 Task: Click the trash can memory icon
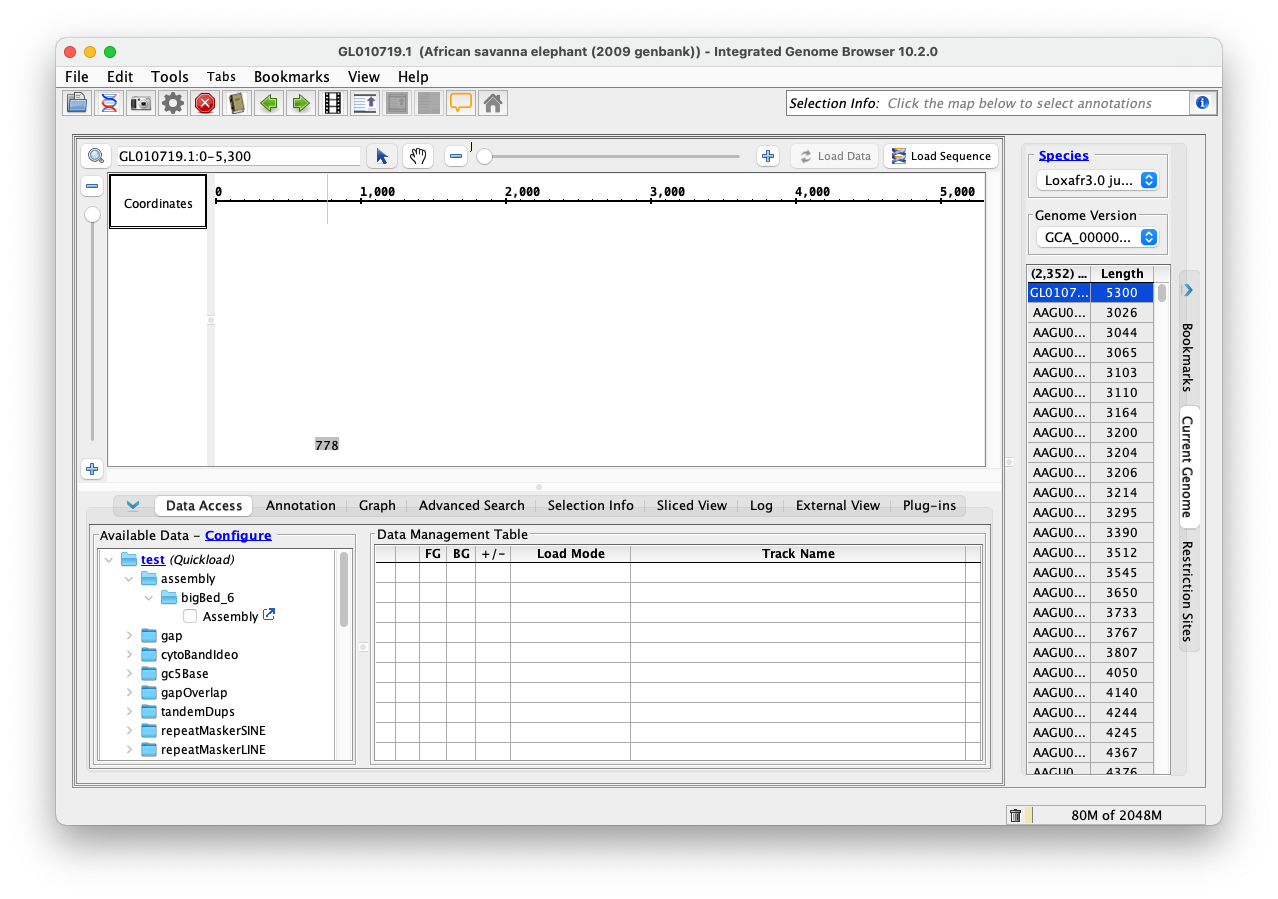[1015, 815]
